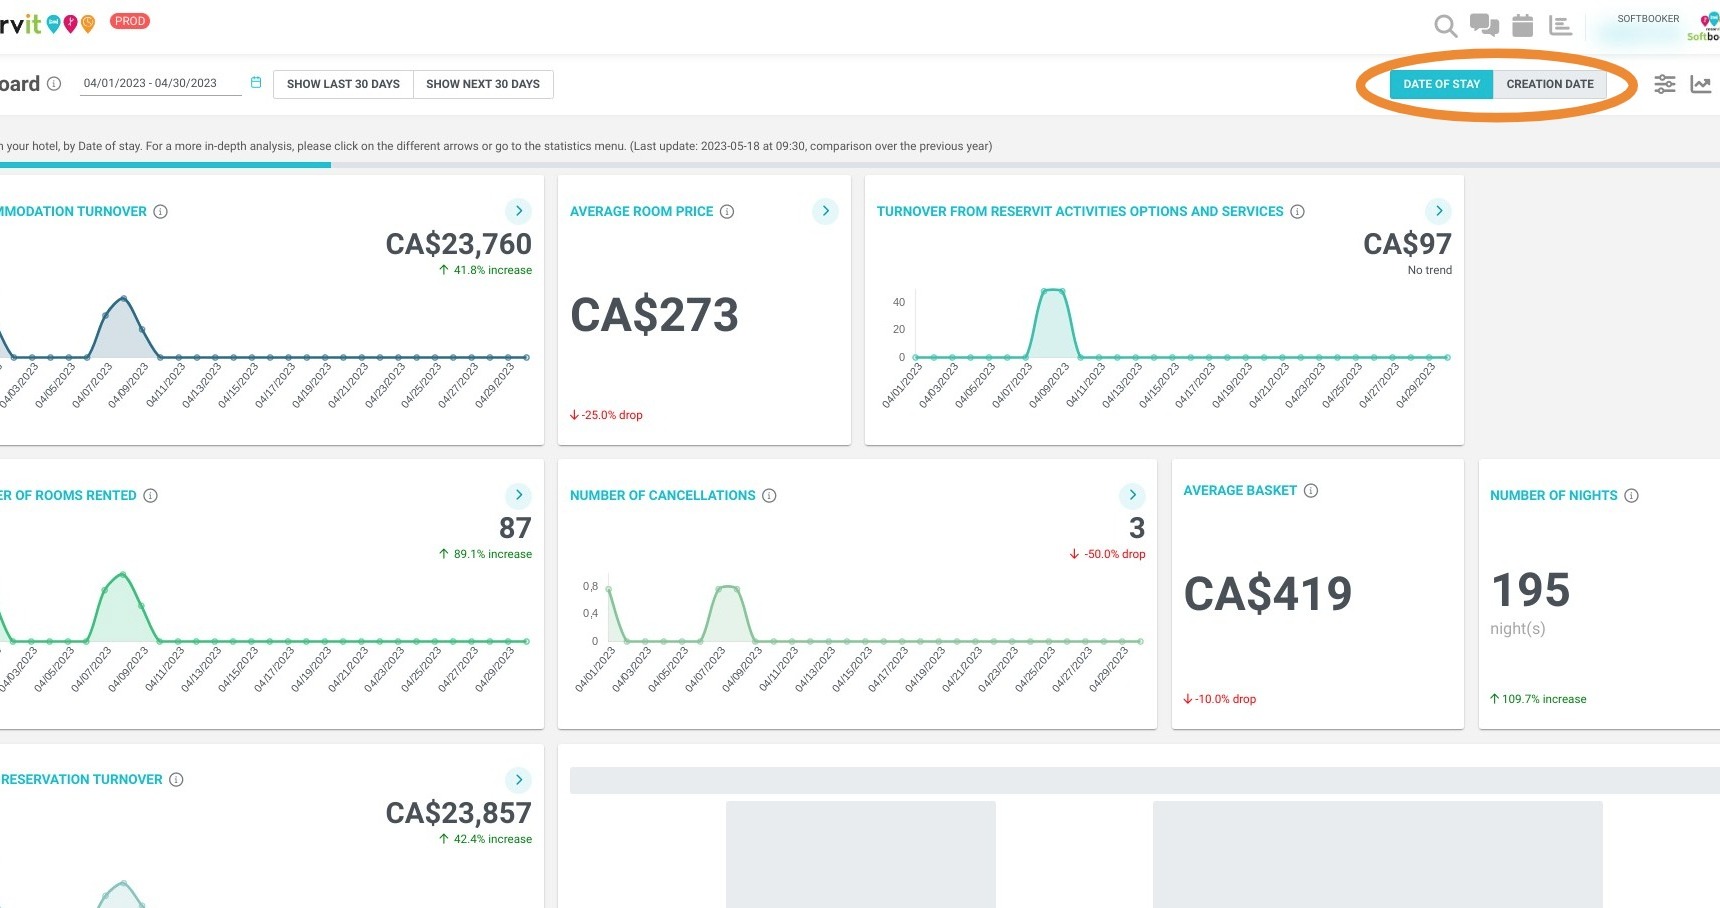Click Show Last 30 Days button
This screenshot has width=1720, height=908.
click(x=343, y=84)
